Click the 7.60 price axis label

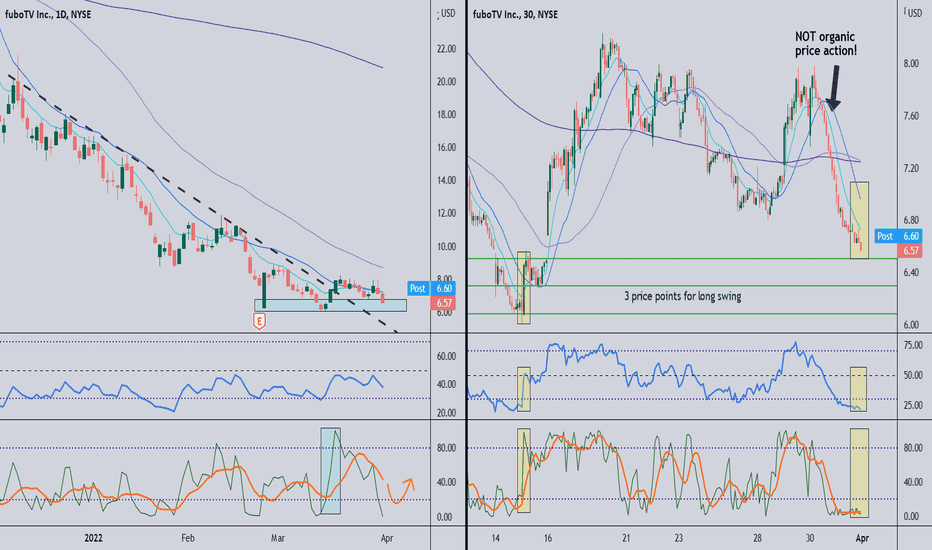pyautogui.click(x=911, y=116)
